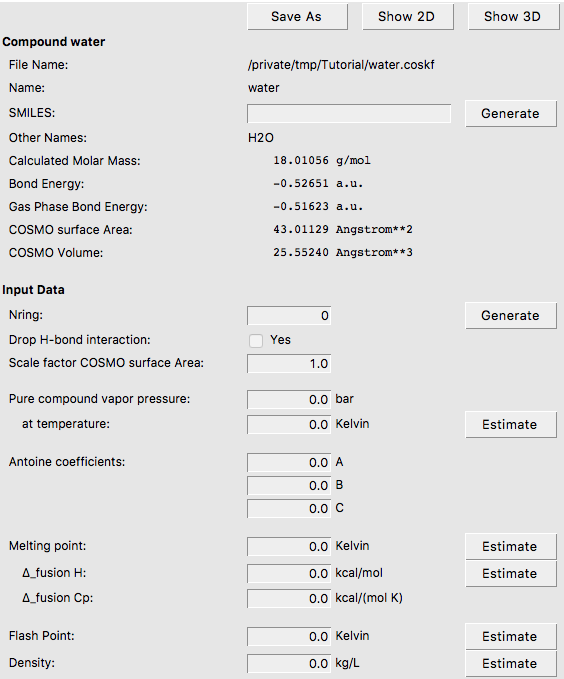This screenshot has height=679, width=564.
Task: Estimate the Flash Point
Action: click(x=511, y=637)
